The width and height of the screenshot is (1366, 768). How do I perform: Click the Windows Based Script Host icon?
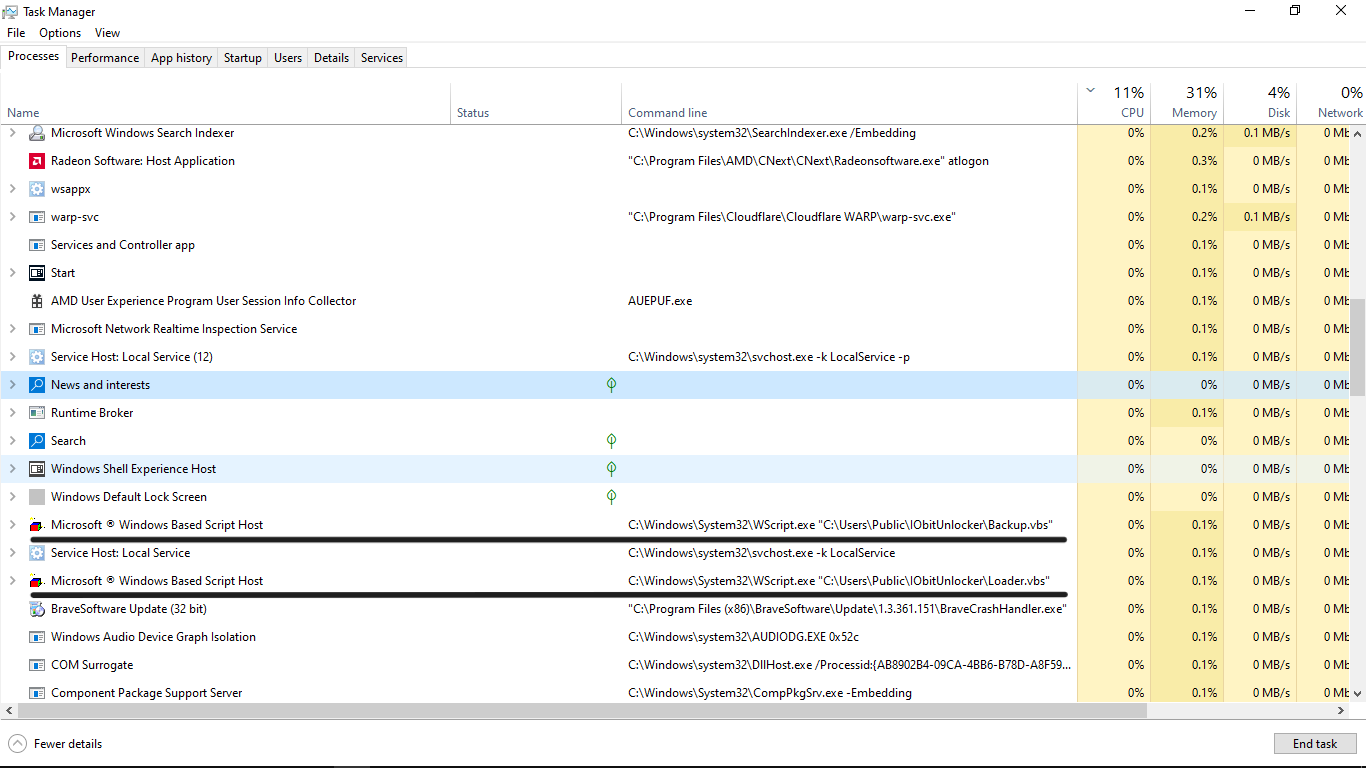[37, 524]
